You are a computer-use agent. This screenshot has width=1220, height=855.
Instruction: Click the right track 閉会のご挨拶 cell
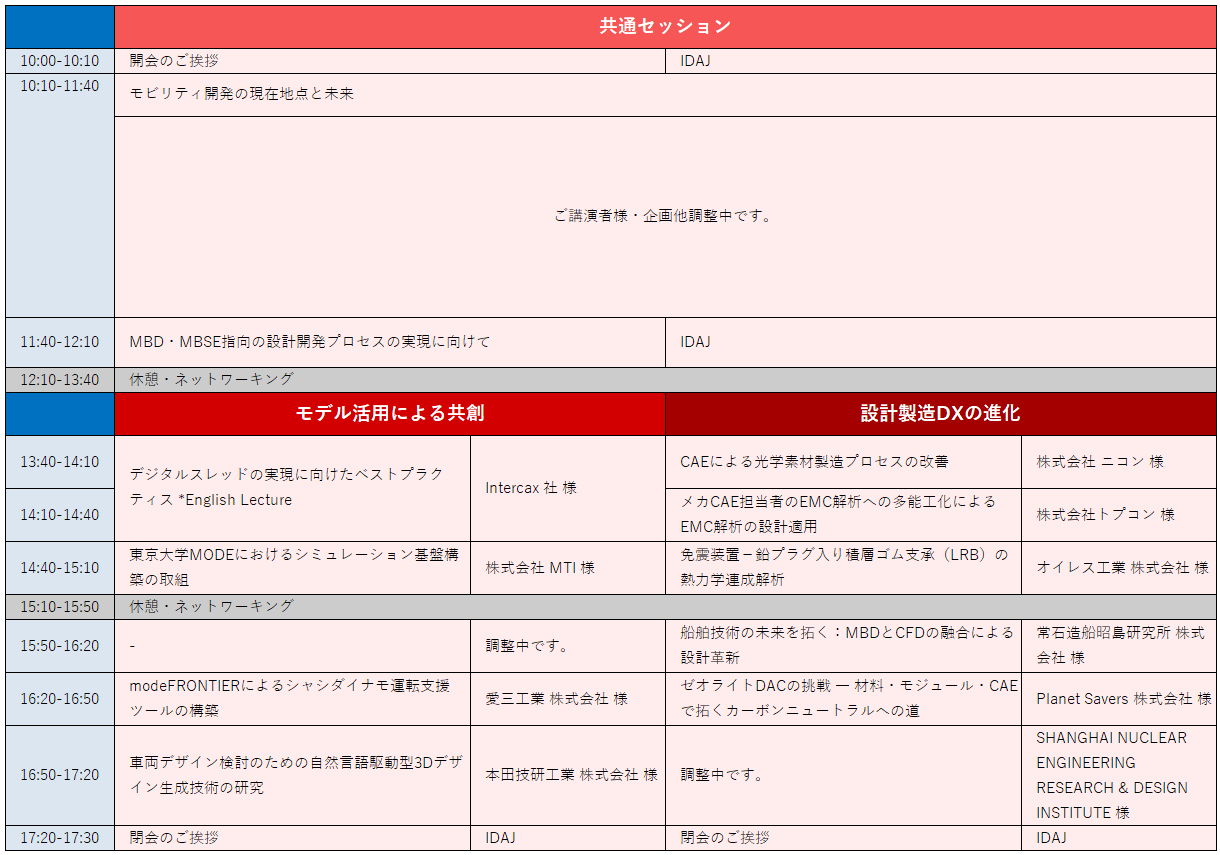pyautogui.click(x=843, y=838)
